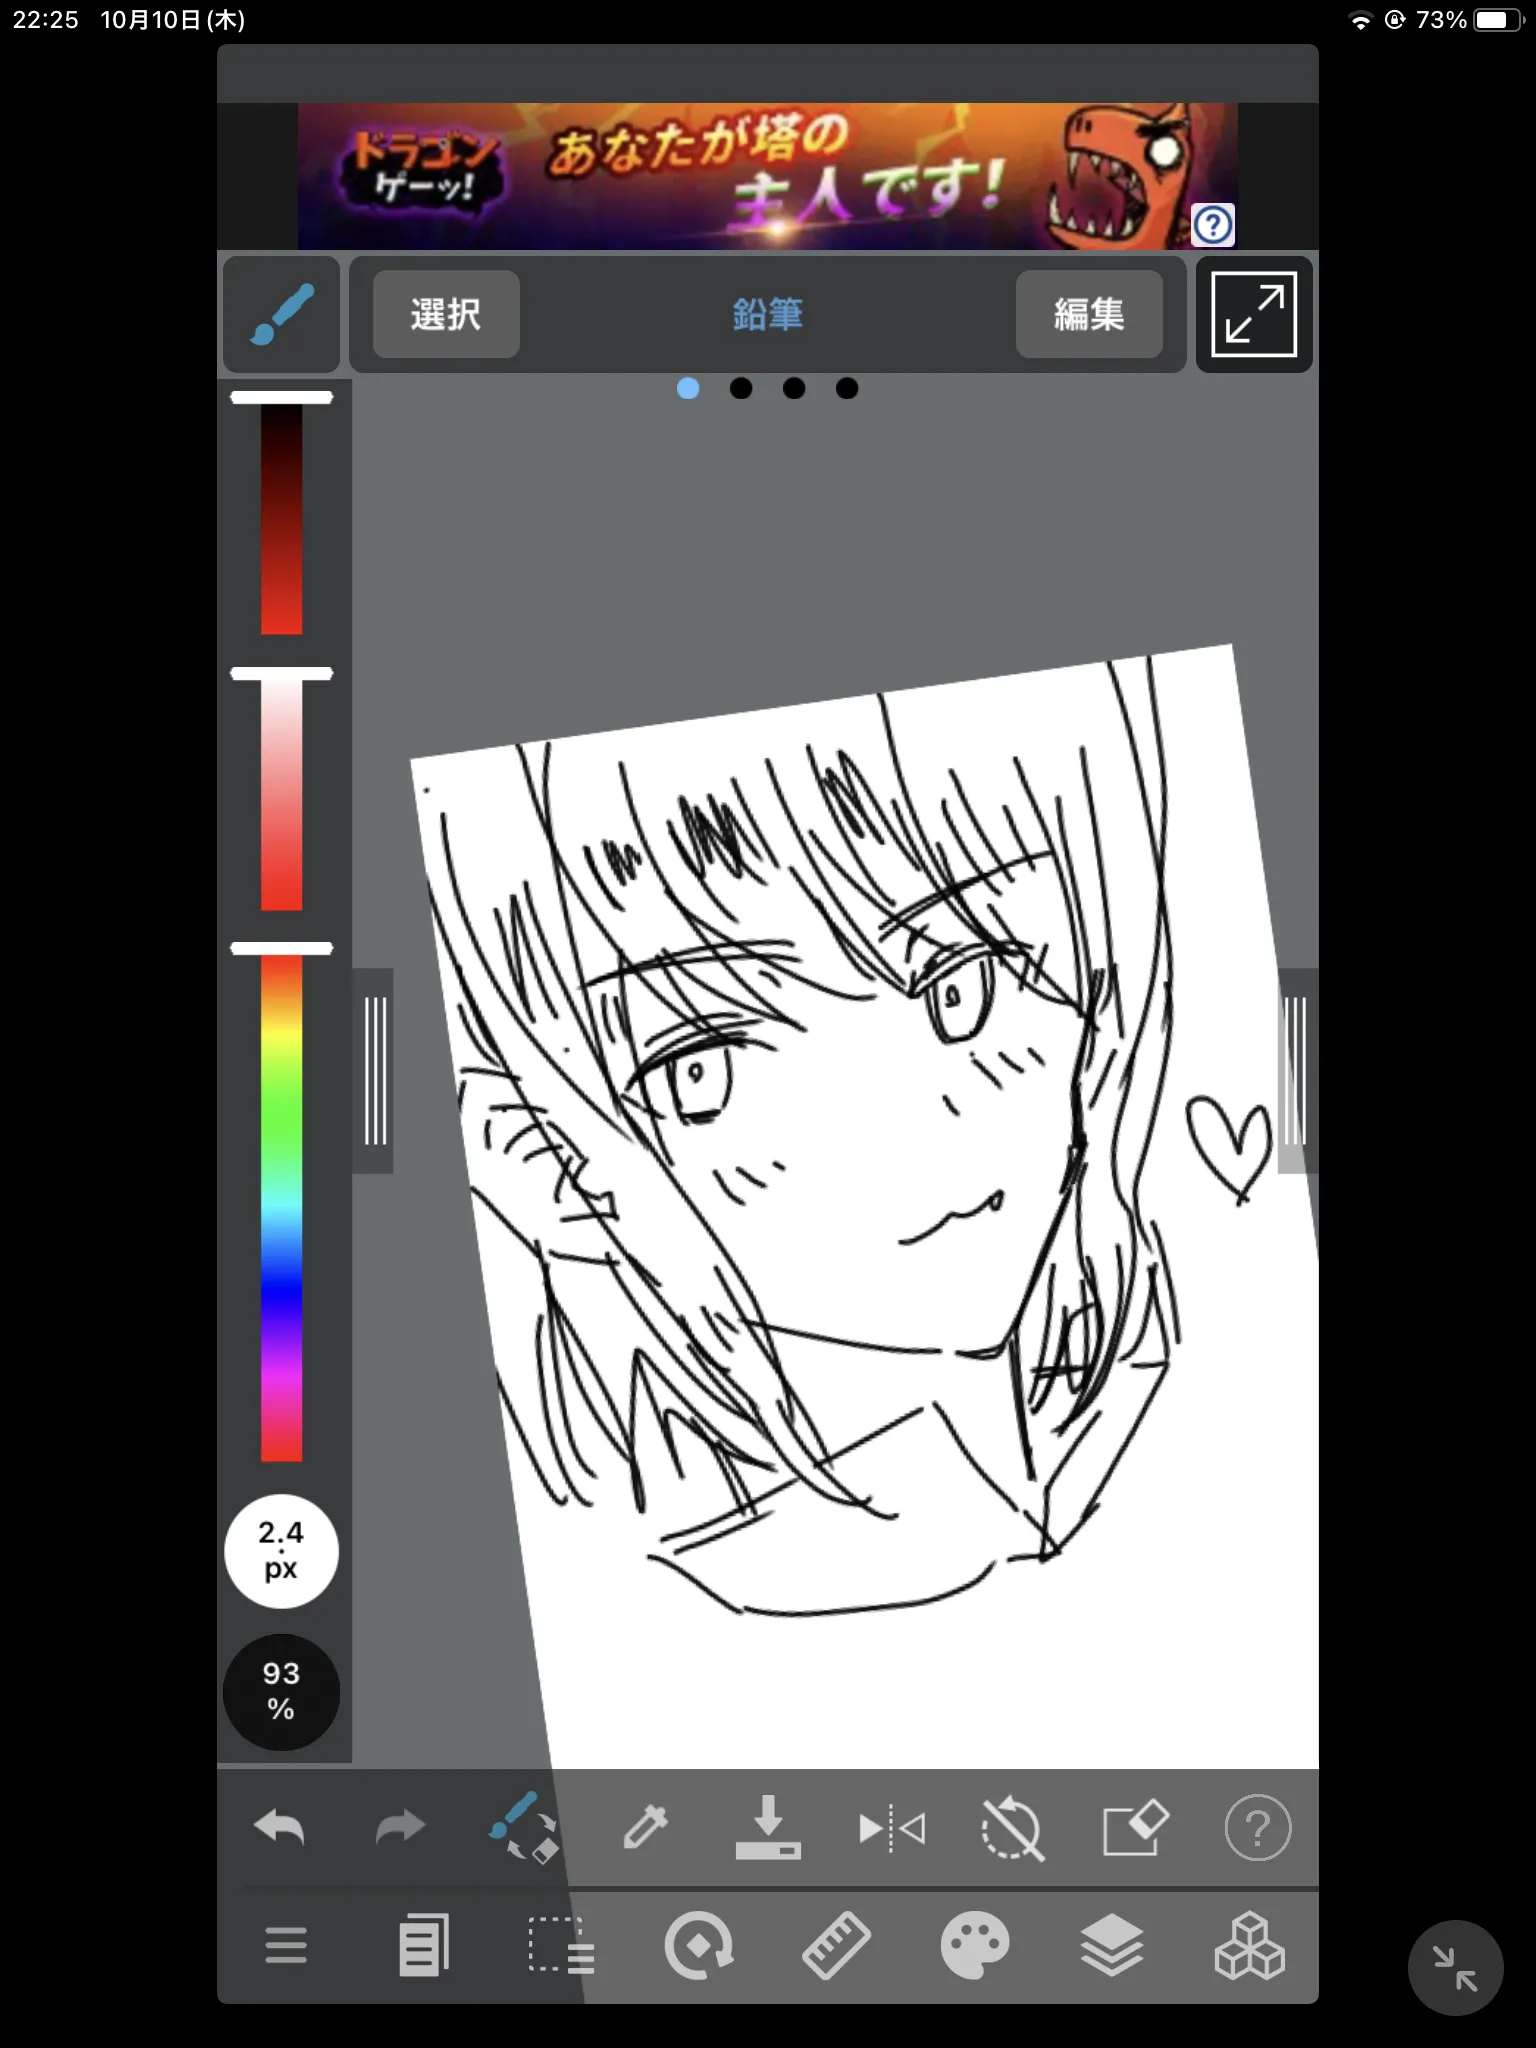
Task: Tap the 鉛筆 brush name label
Action: tap(767, 314)
